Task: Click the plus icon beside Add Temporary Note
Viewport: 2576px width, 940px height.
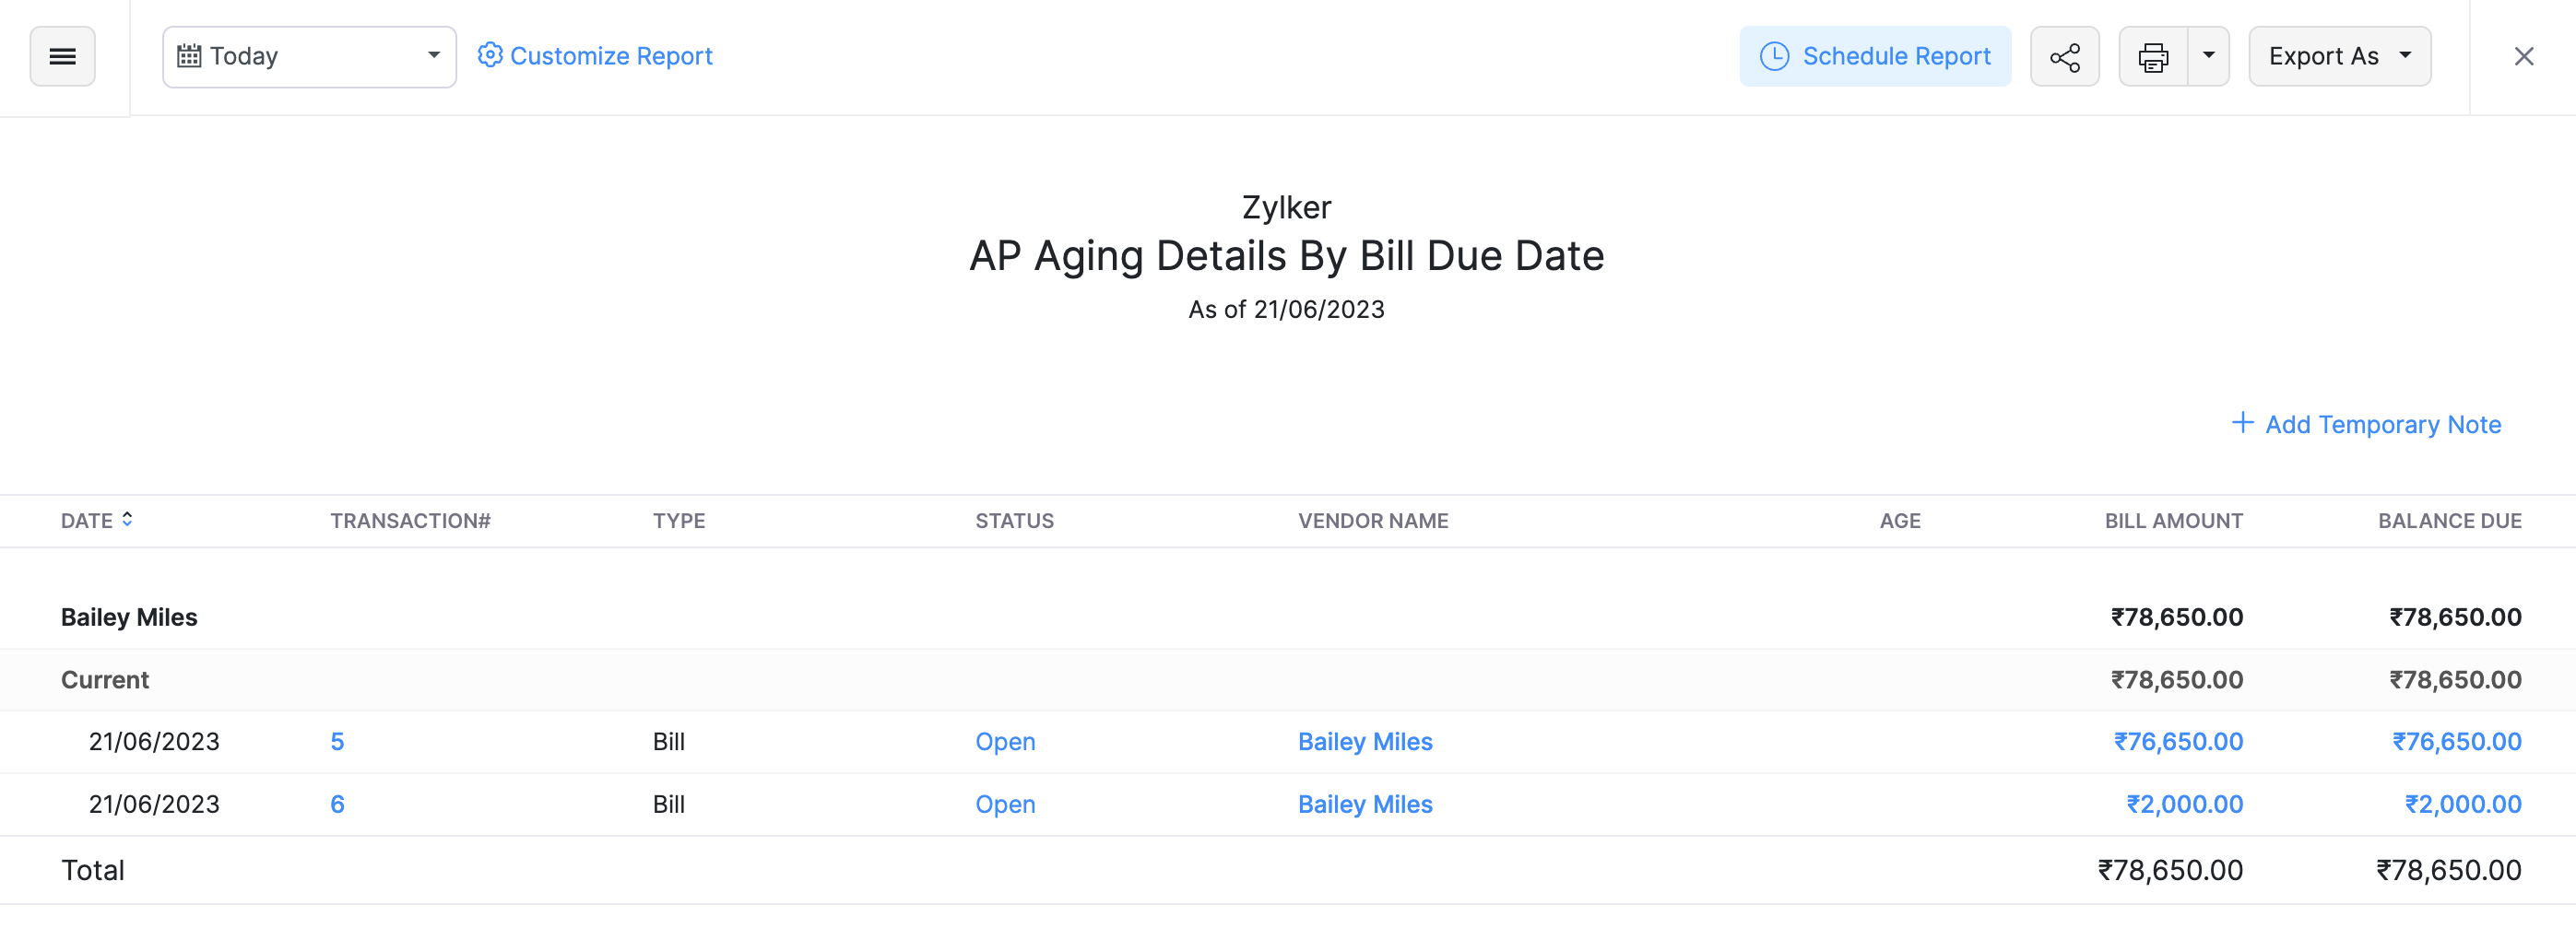Action: pos(2243,424)
